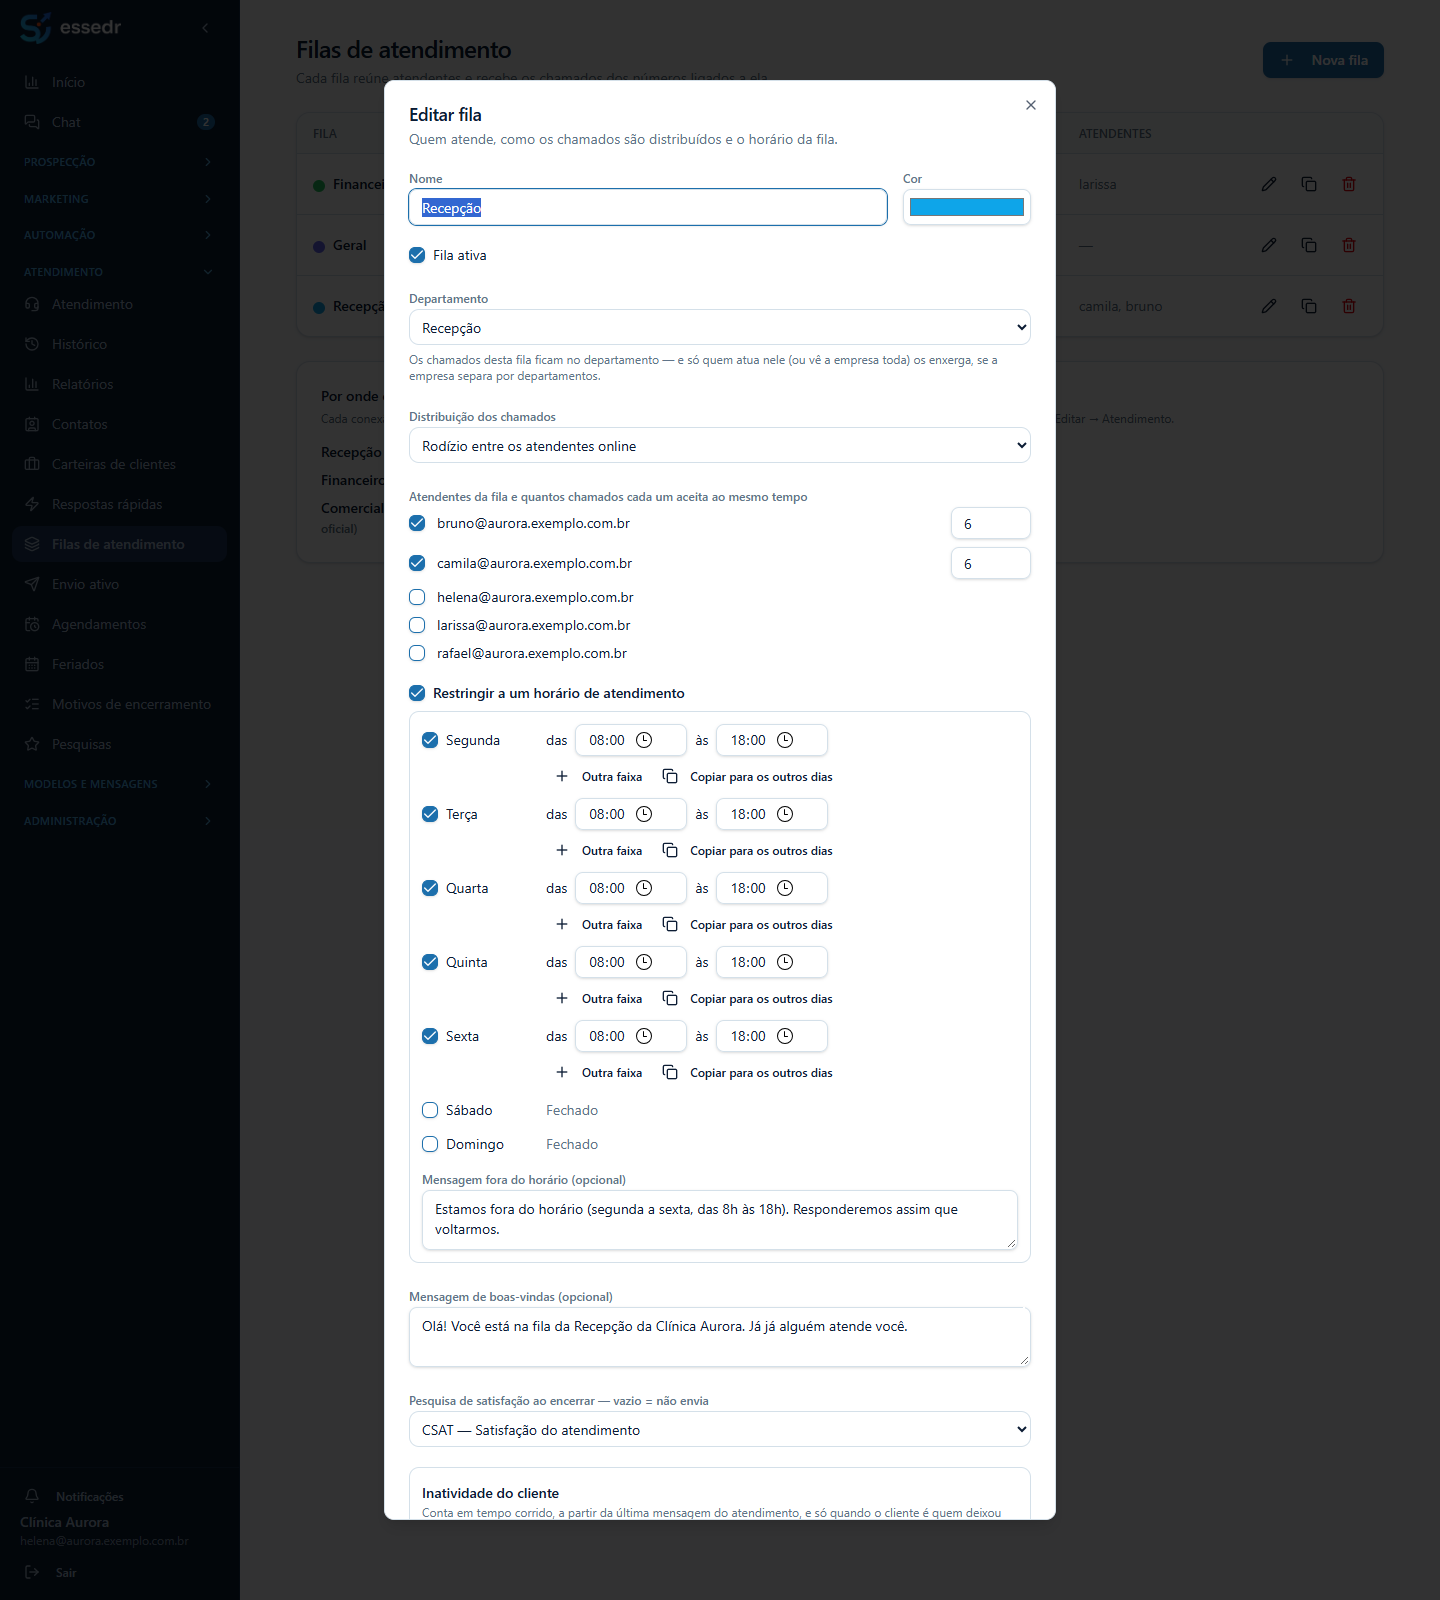Go to Feriados in the sidebar
The width and height of the screenshot is (1440, 1600).
pos(120,664)
